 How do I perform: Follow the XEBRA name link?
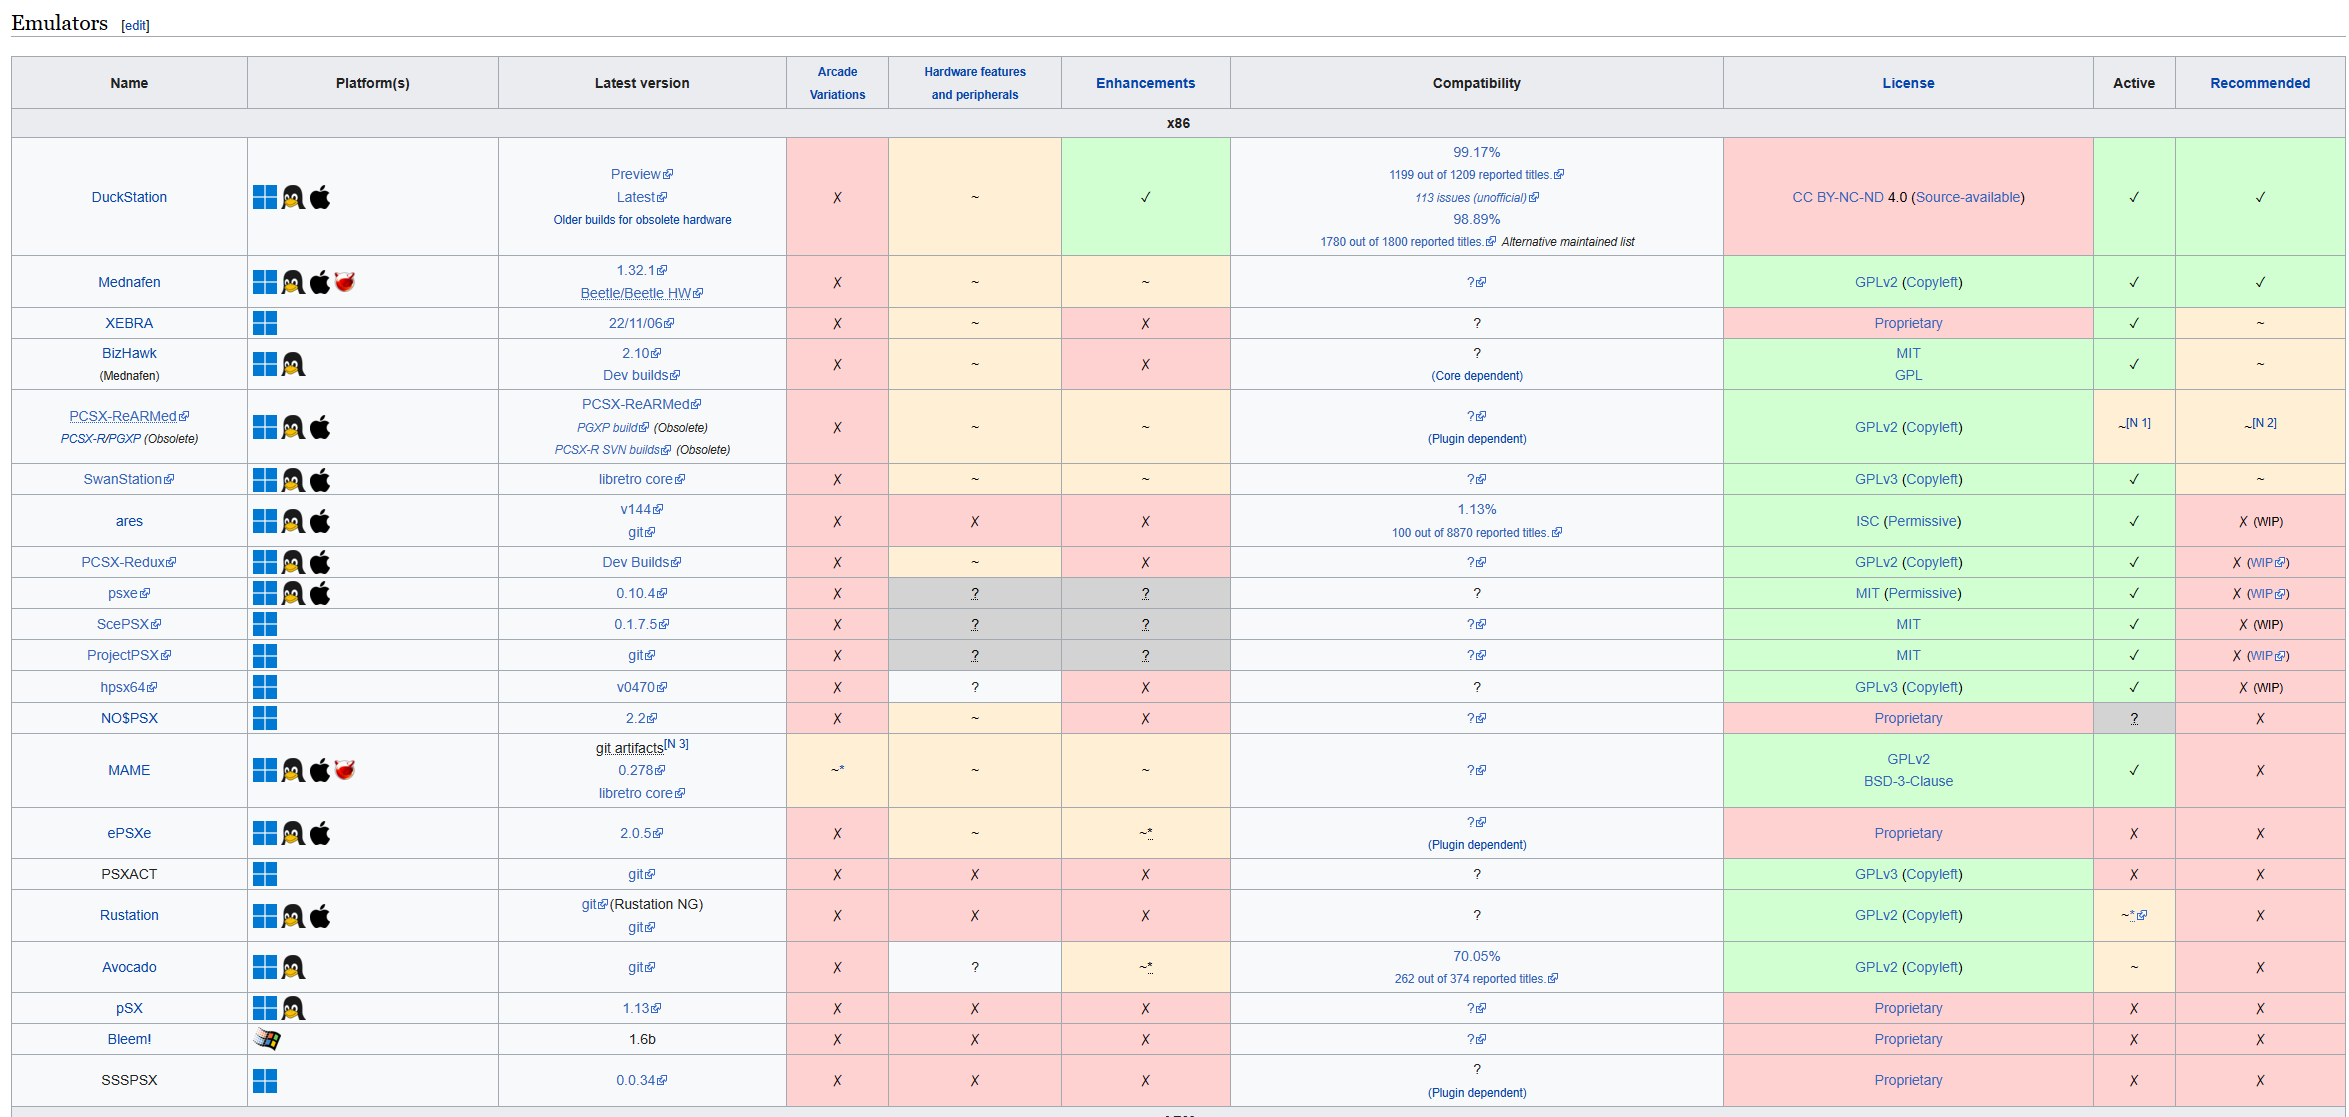129,323
